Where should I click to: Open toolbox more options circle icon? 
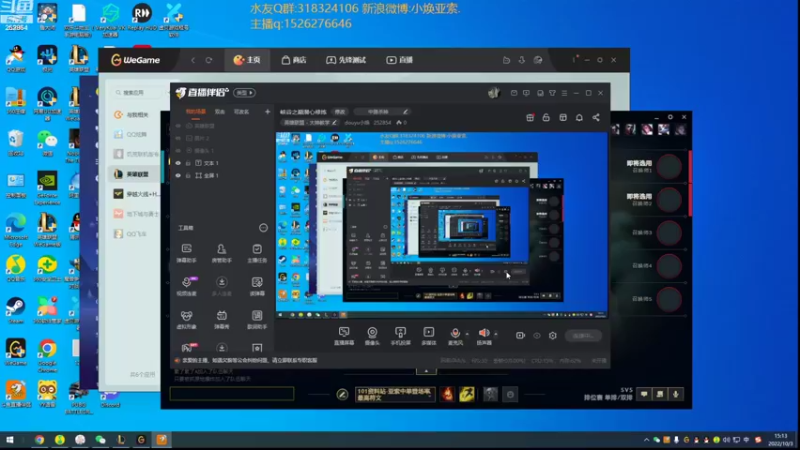[x=263, y=228]
